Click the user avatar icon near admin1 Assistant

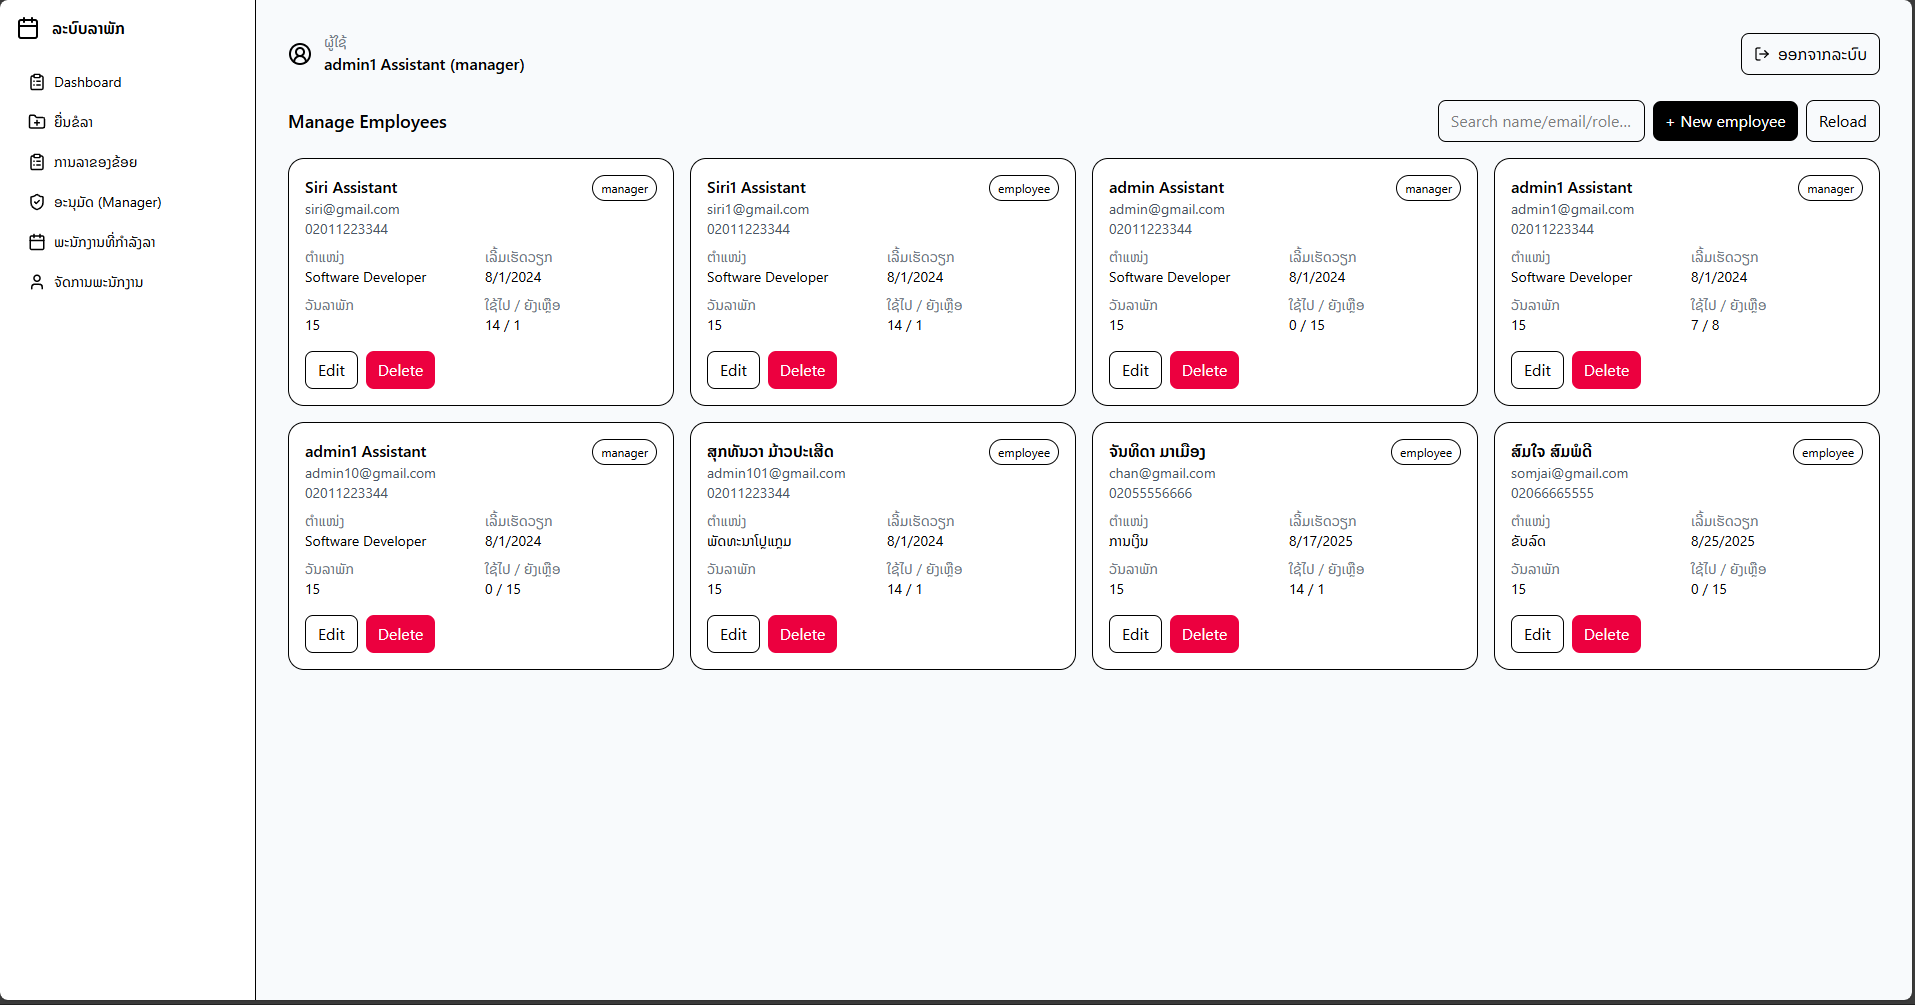(300, 54)
